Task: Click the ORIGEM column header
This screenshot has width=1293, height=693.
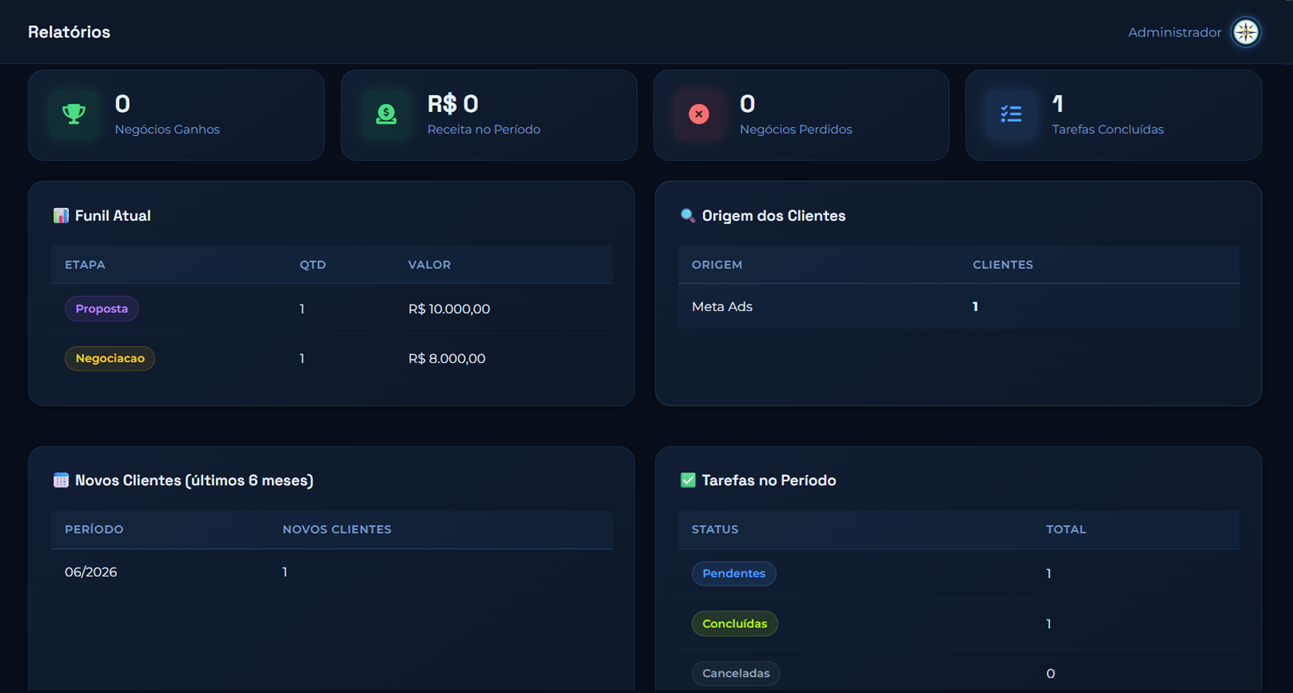Action: pyautogui.click(x=717, y=265)
